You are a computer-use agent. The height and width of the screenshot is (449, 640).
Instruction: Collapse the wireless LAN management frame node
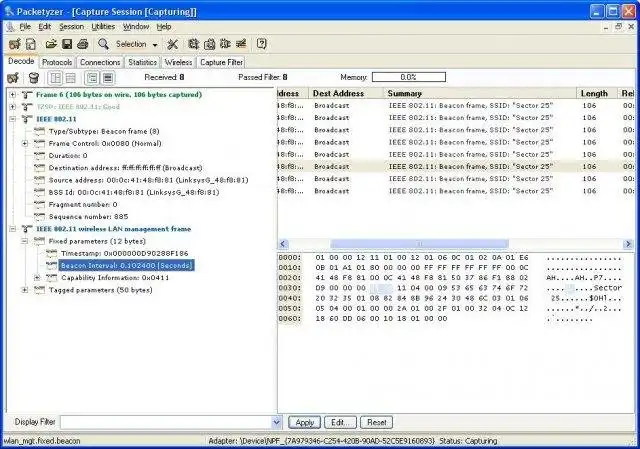[13, 229]
